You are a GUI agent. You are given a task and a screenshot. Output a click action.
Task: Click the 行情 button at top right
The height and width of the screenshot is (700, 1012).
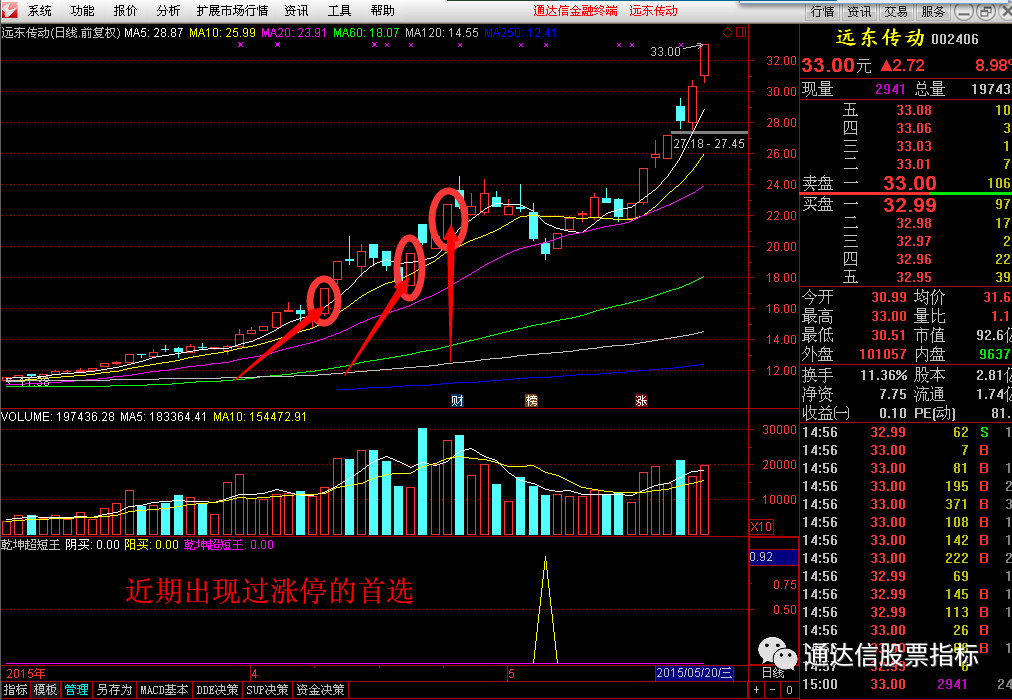(x=822, y=12)
